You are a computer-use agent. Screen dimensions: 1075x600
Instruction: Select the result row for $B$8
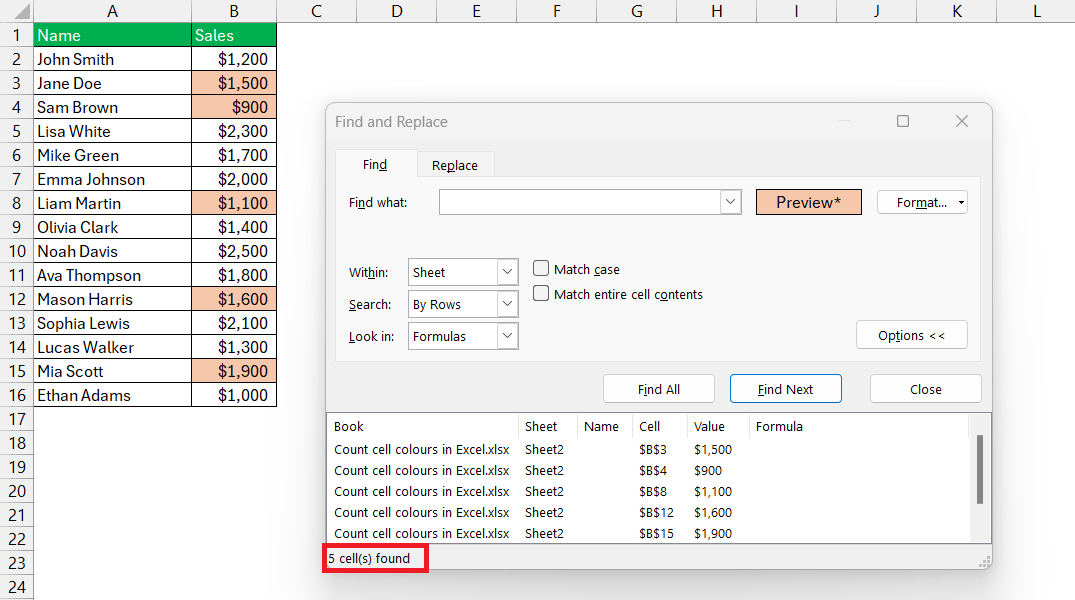point(649,492)
